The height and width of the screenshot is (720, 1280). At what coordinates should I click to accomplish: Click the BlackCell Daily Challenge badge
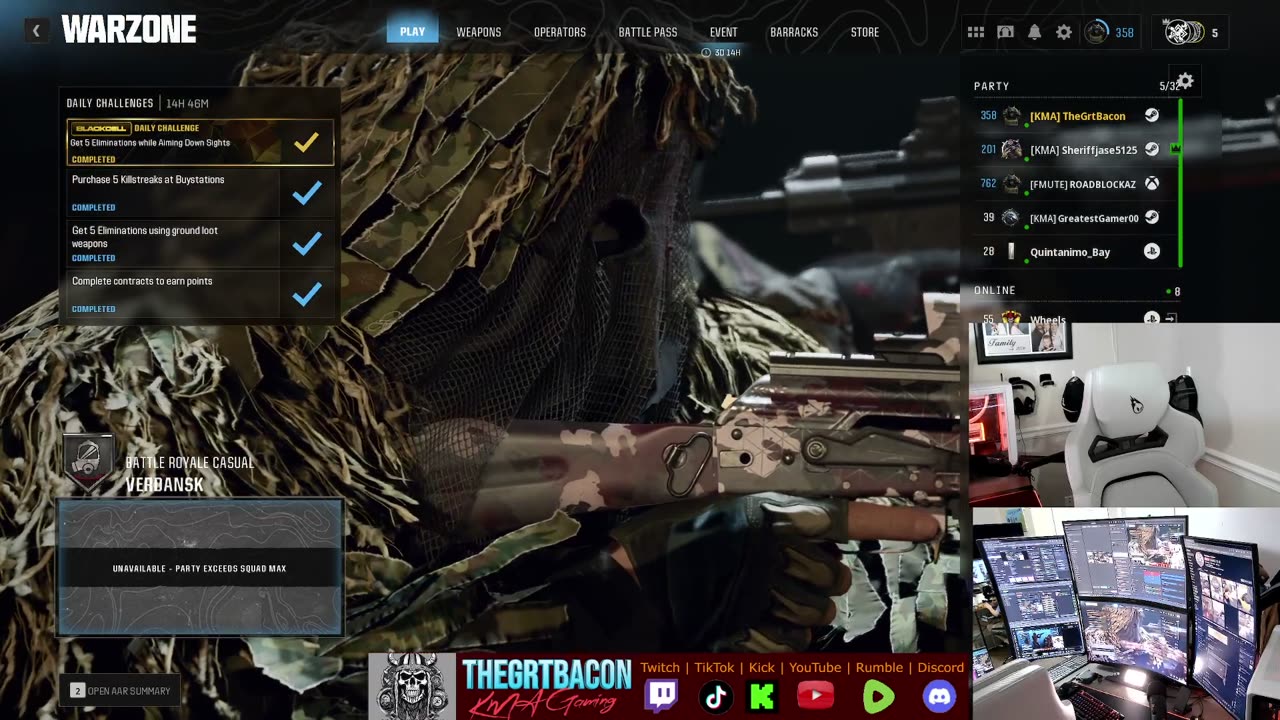point(100,128)
